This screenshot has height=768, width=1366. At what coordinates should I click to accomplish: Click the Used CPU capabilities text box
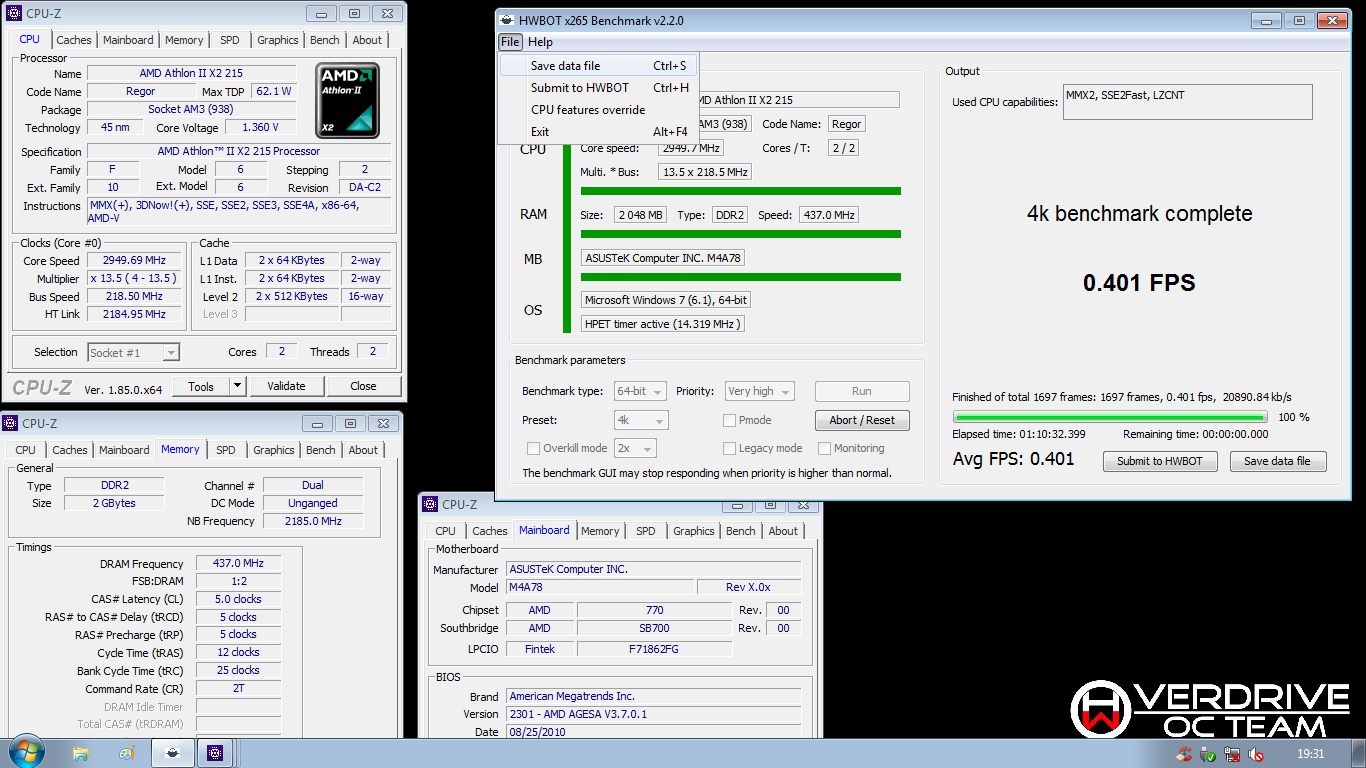pyautogui.click(x=1187, y=102)
